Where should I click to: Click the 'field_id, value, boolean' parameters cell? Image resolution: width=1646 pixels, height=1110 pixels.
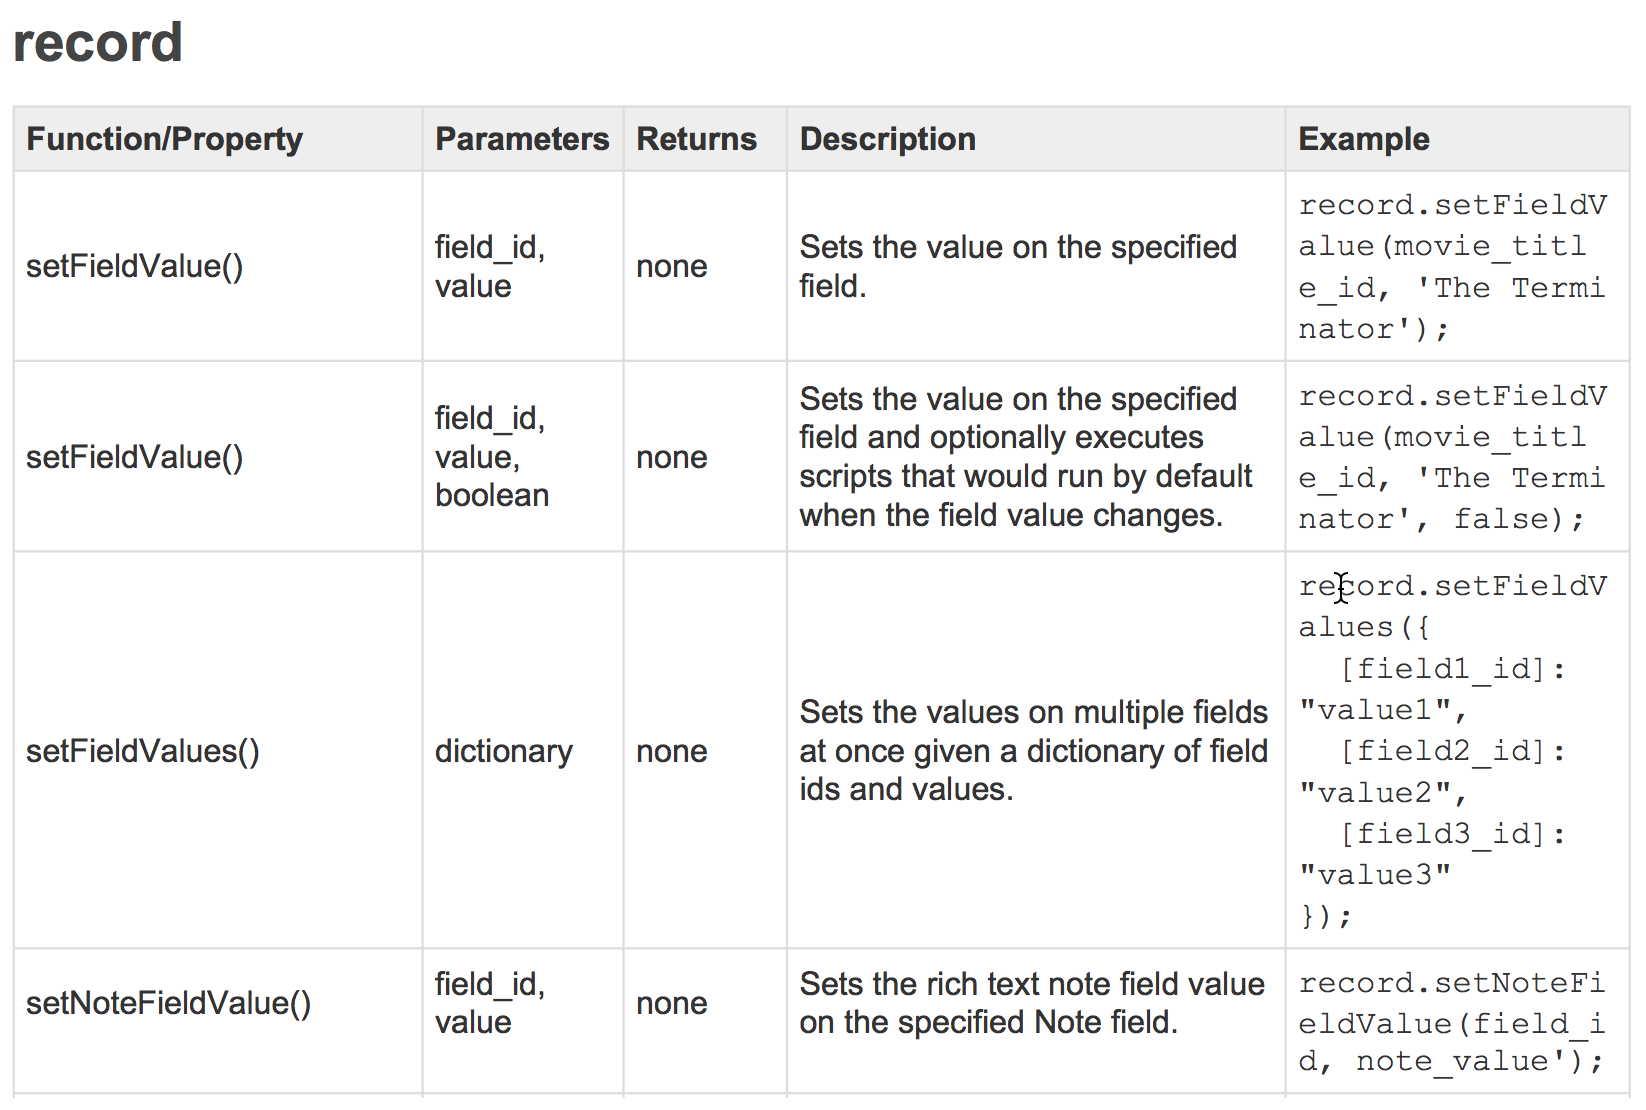(491, 457)
